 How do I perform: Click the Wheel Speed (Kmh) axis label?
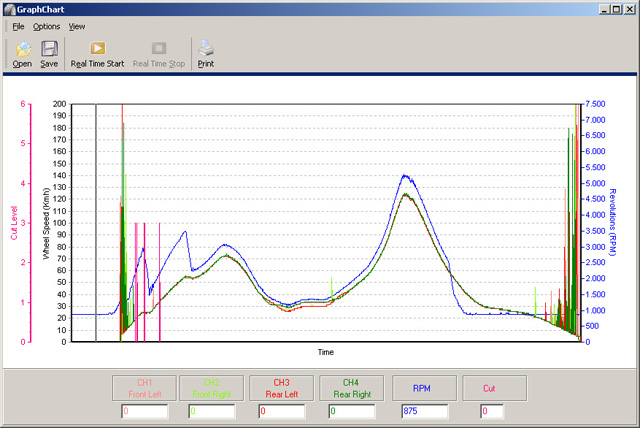point(46,224)
